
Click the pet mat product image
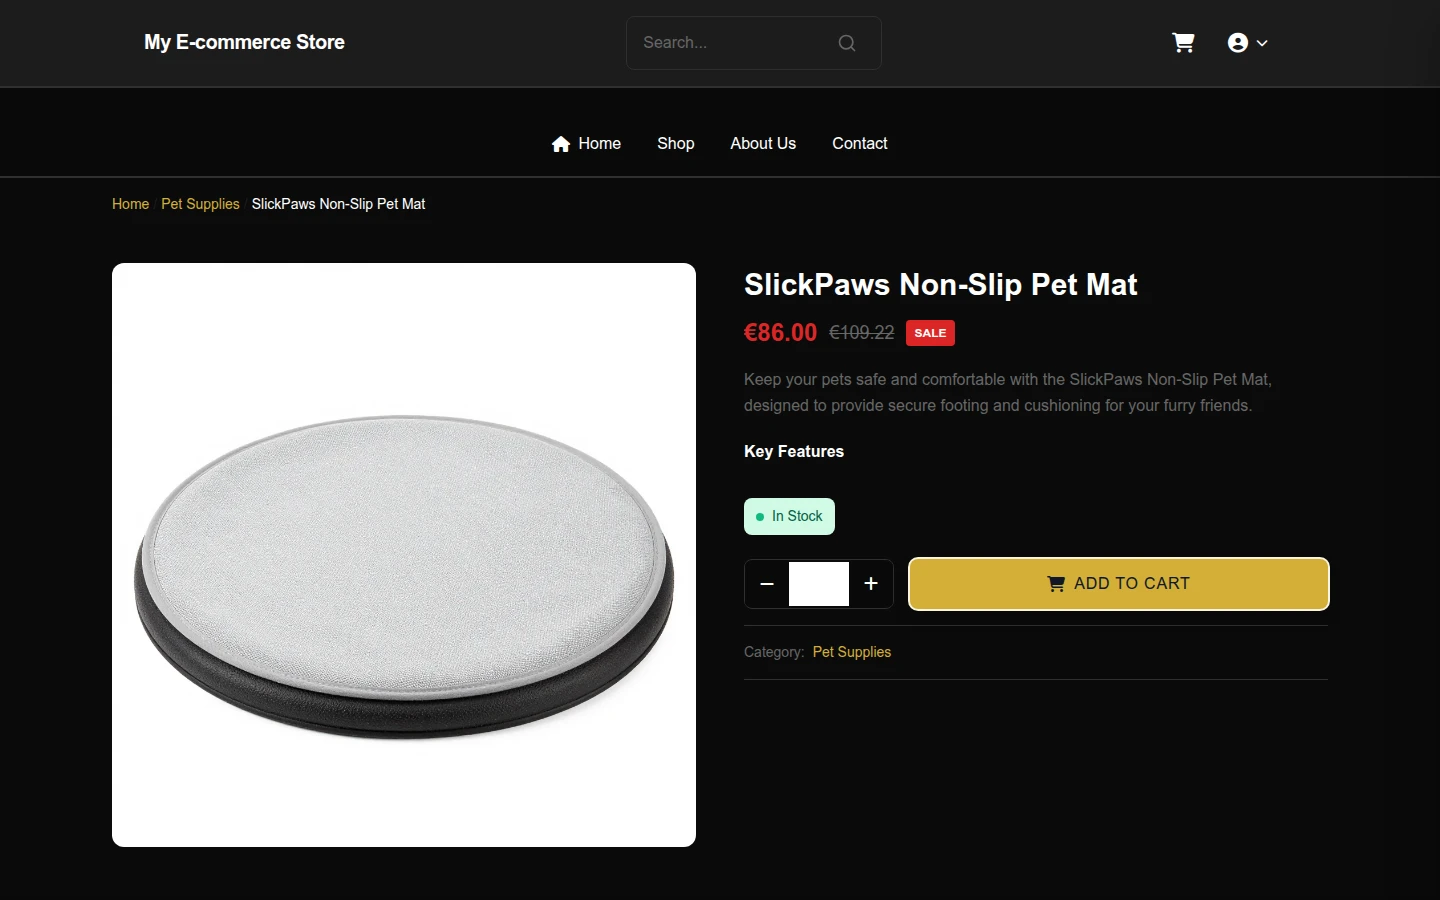click(404, 555)
